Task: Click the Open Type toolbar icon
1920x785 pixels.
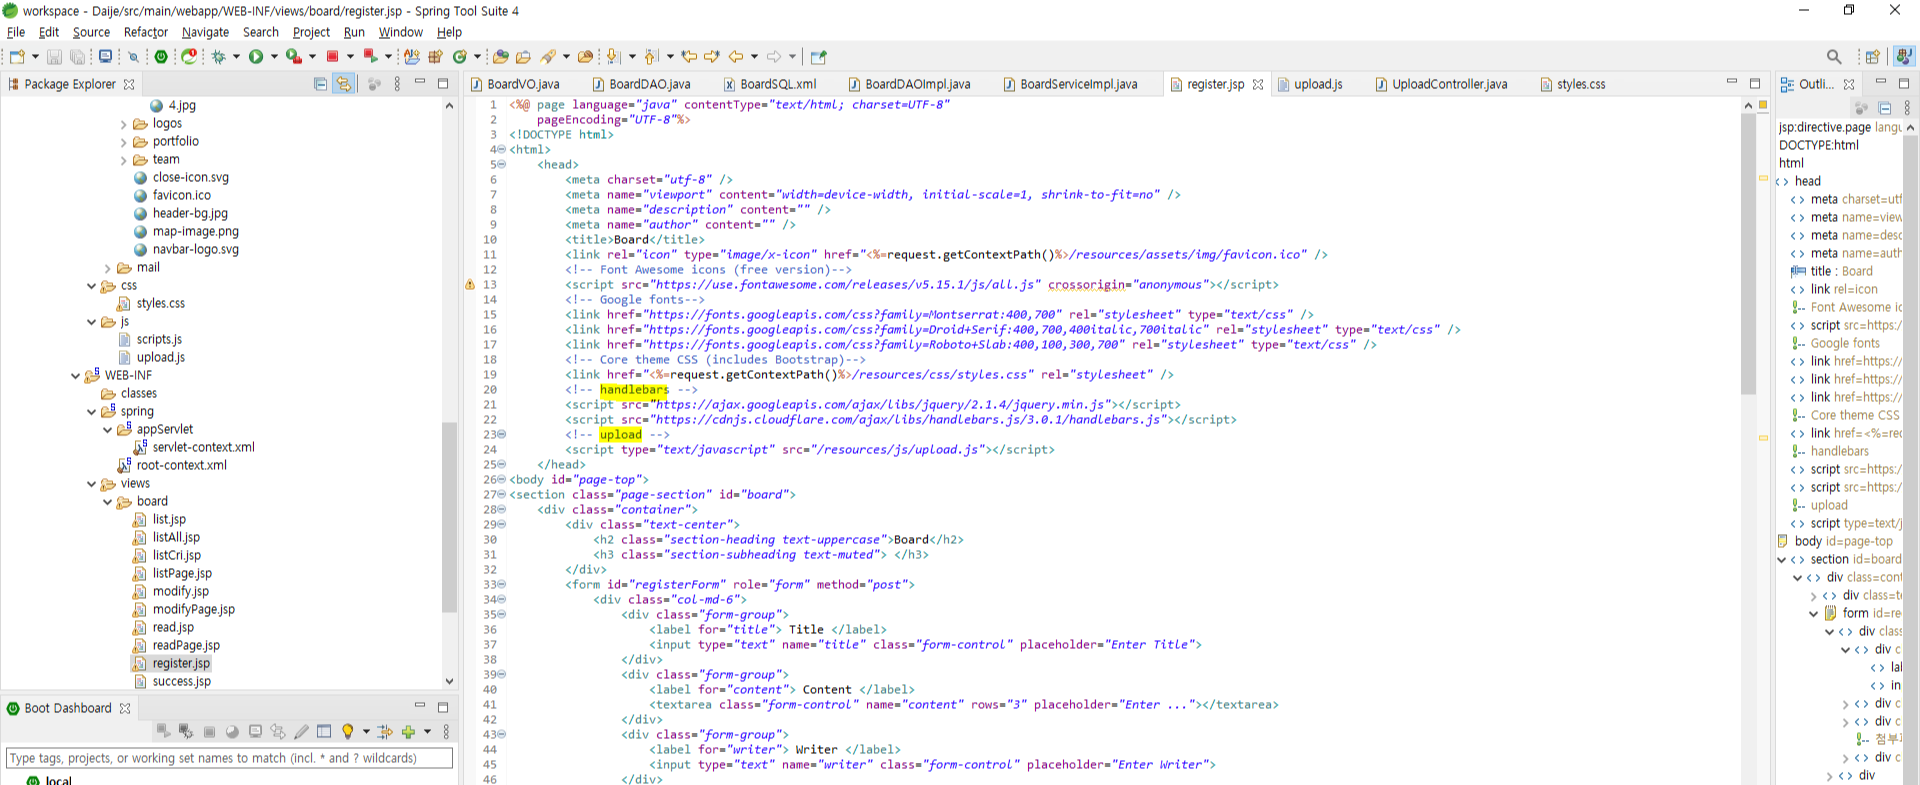Action: [x=501, y=57]
